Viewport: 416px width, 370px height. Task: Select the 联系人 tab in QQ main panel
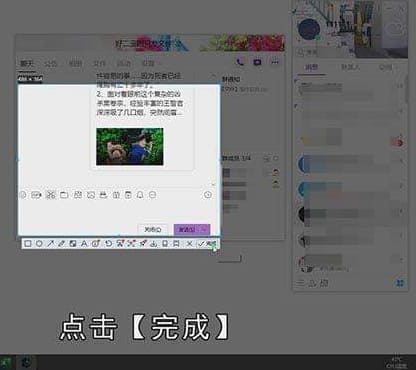(350, 67)
